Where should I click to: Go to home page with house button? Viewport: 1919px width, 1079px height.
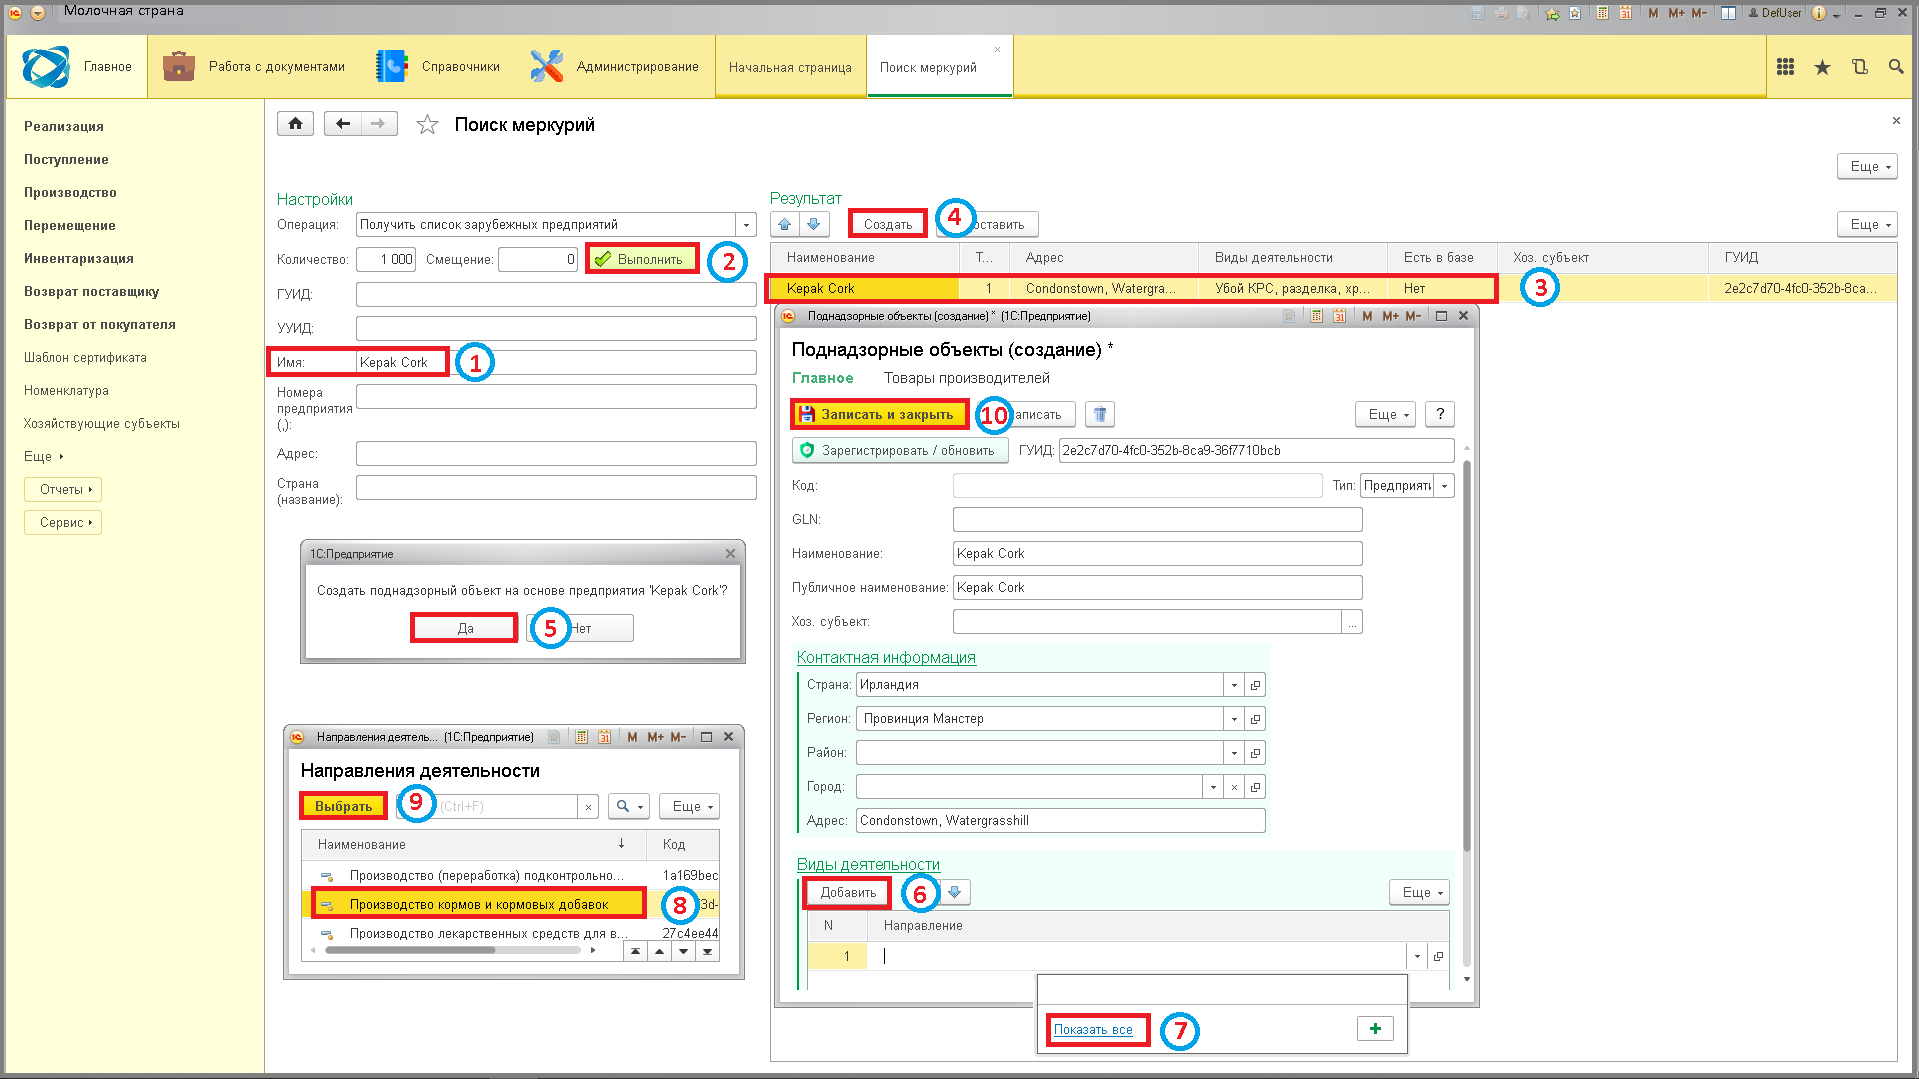(x=295, y=124)
